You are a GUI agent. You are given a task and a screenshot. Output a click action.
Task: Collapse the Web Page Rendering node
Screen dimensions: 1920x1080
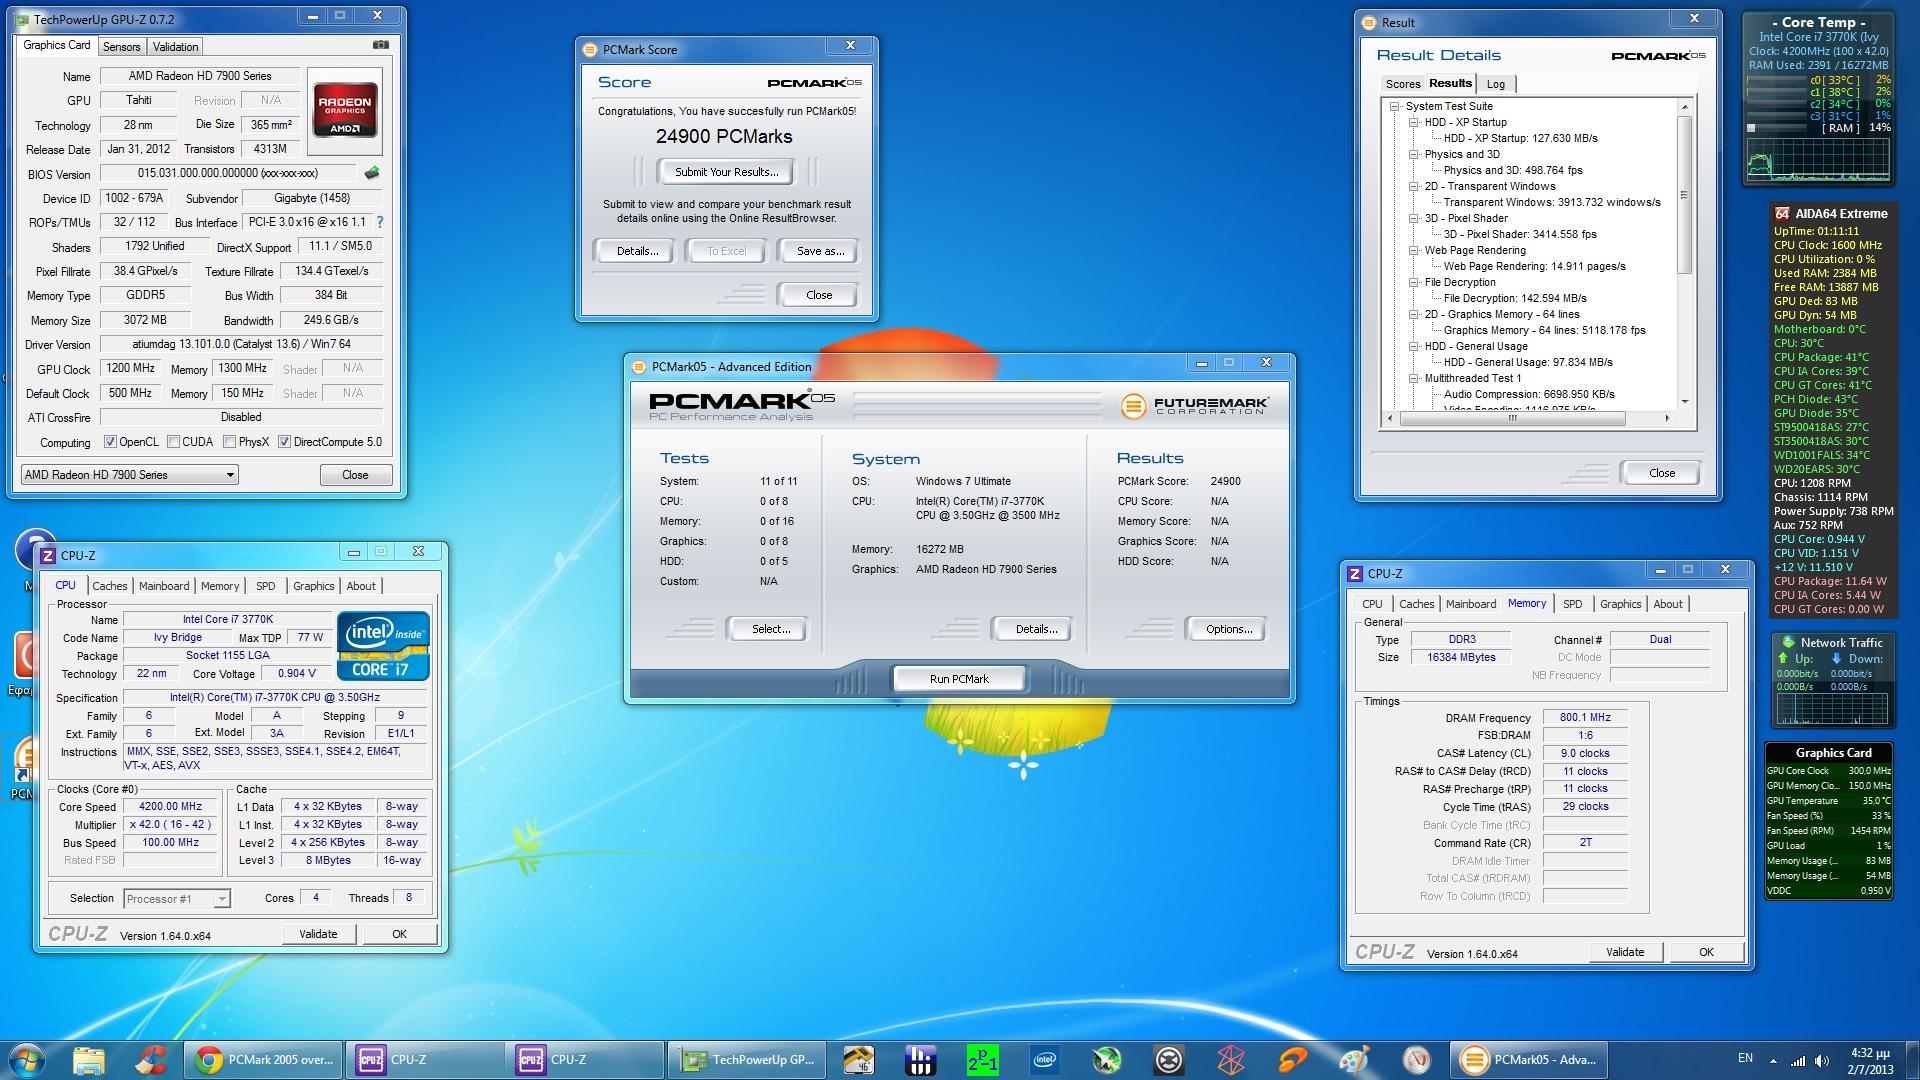(x=1414, y=250)
